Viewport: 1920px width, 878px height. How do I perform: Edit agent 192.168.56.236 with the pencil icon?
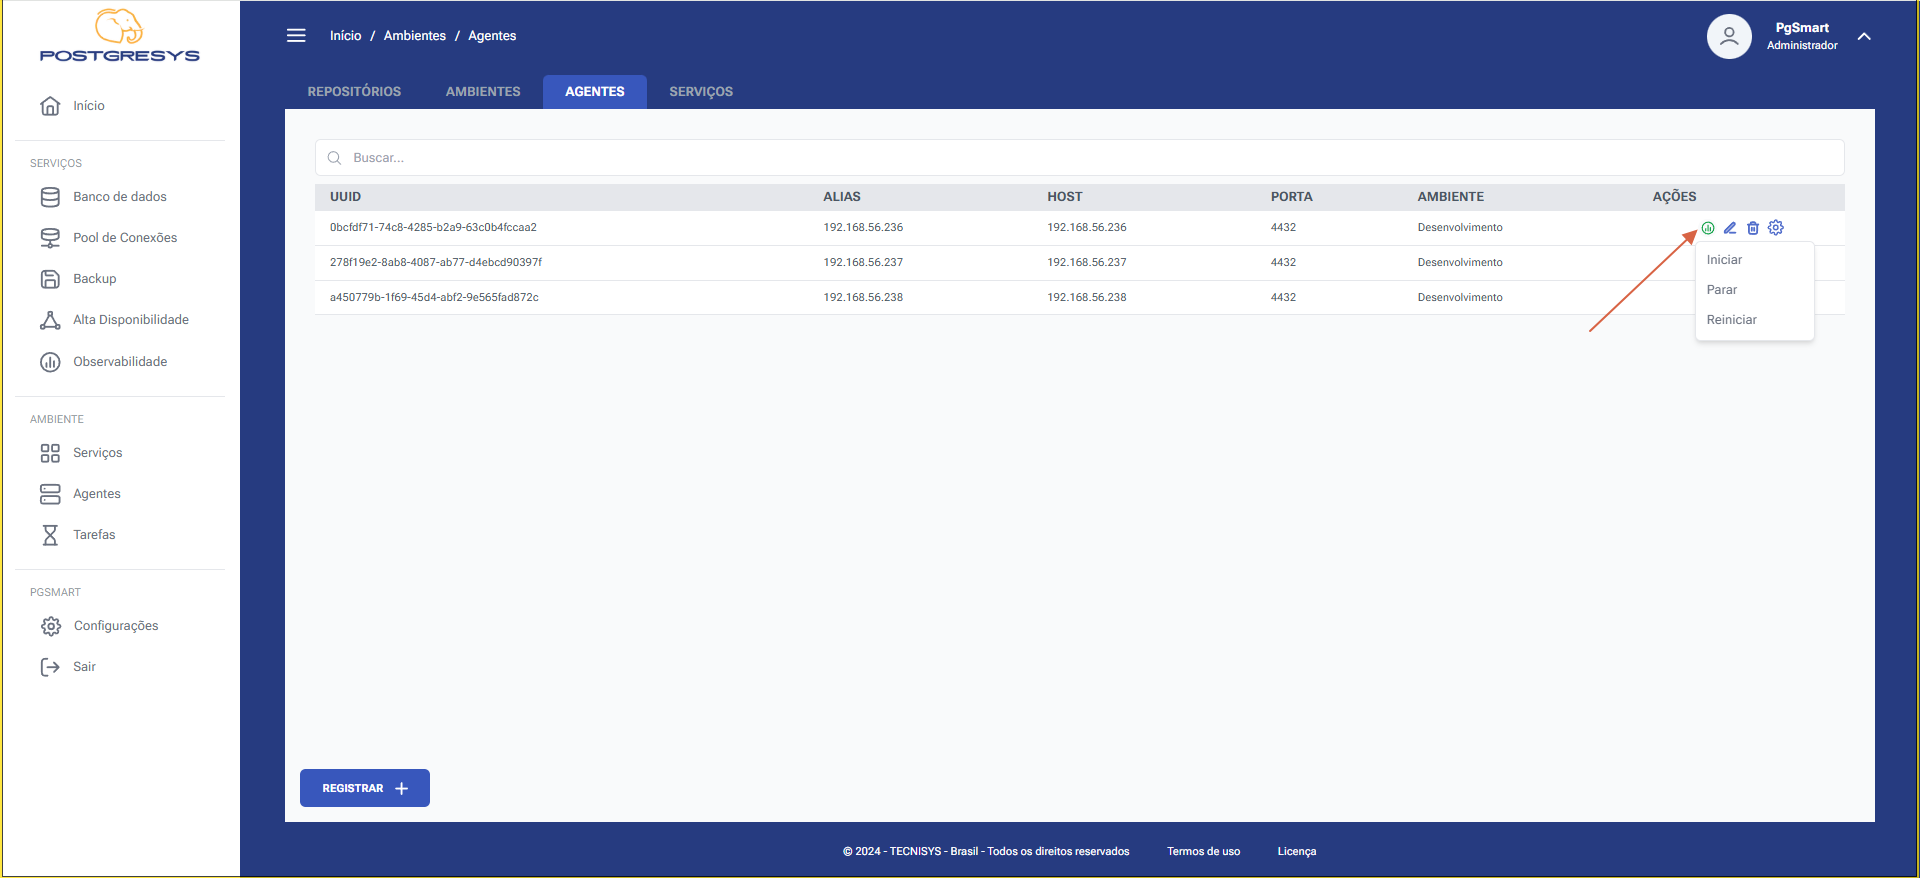pyautogui.click(x=1730, y=228)
